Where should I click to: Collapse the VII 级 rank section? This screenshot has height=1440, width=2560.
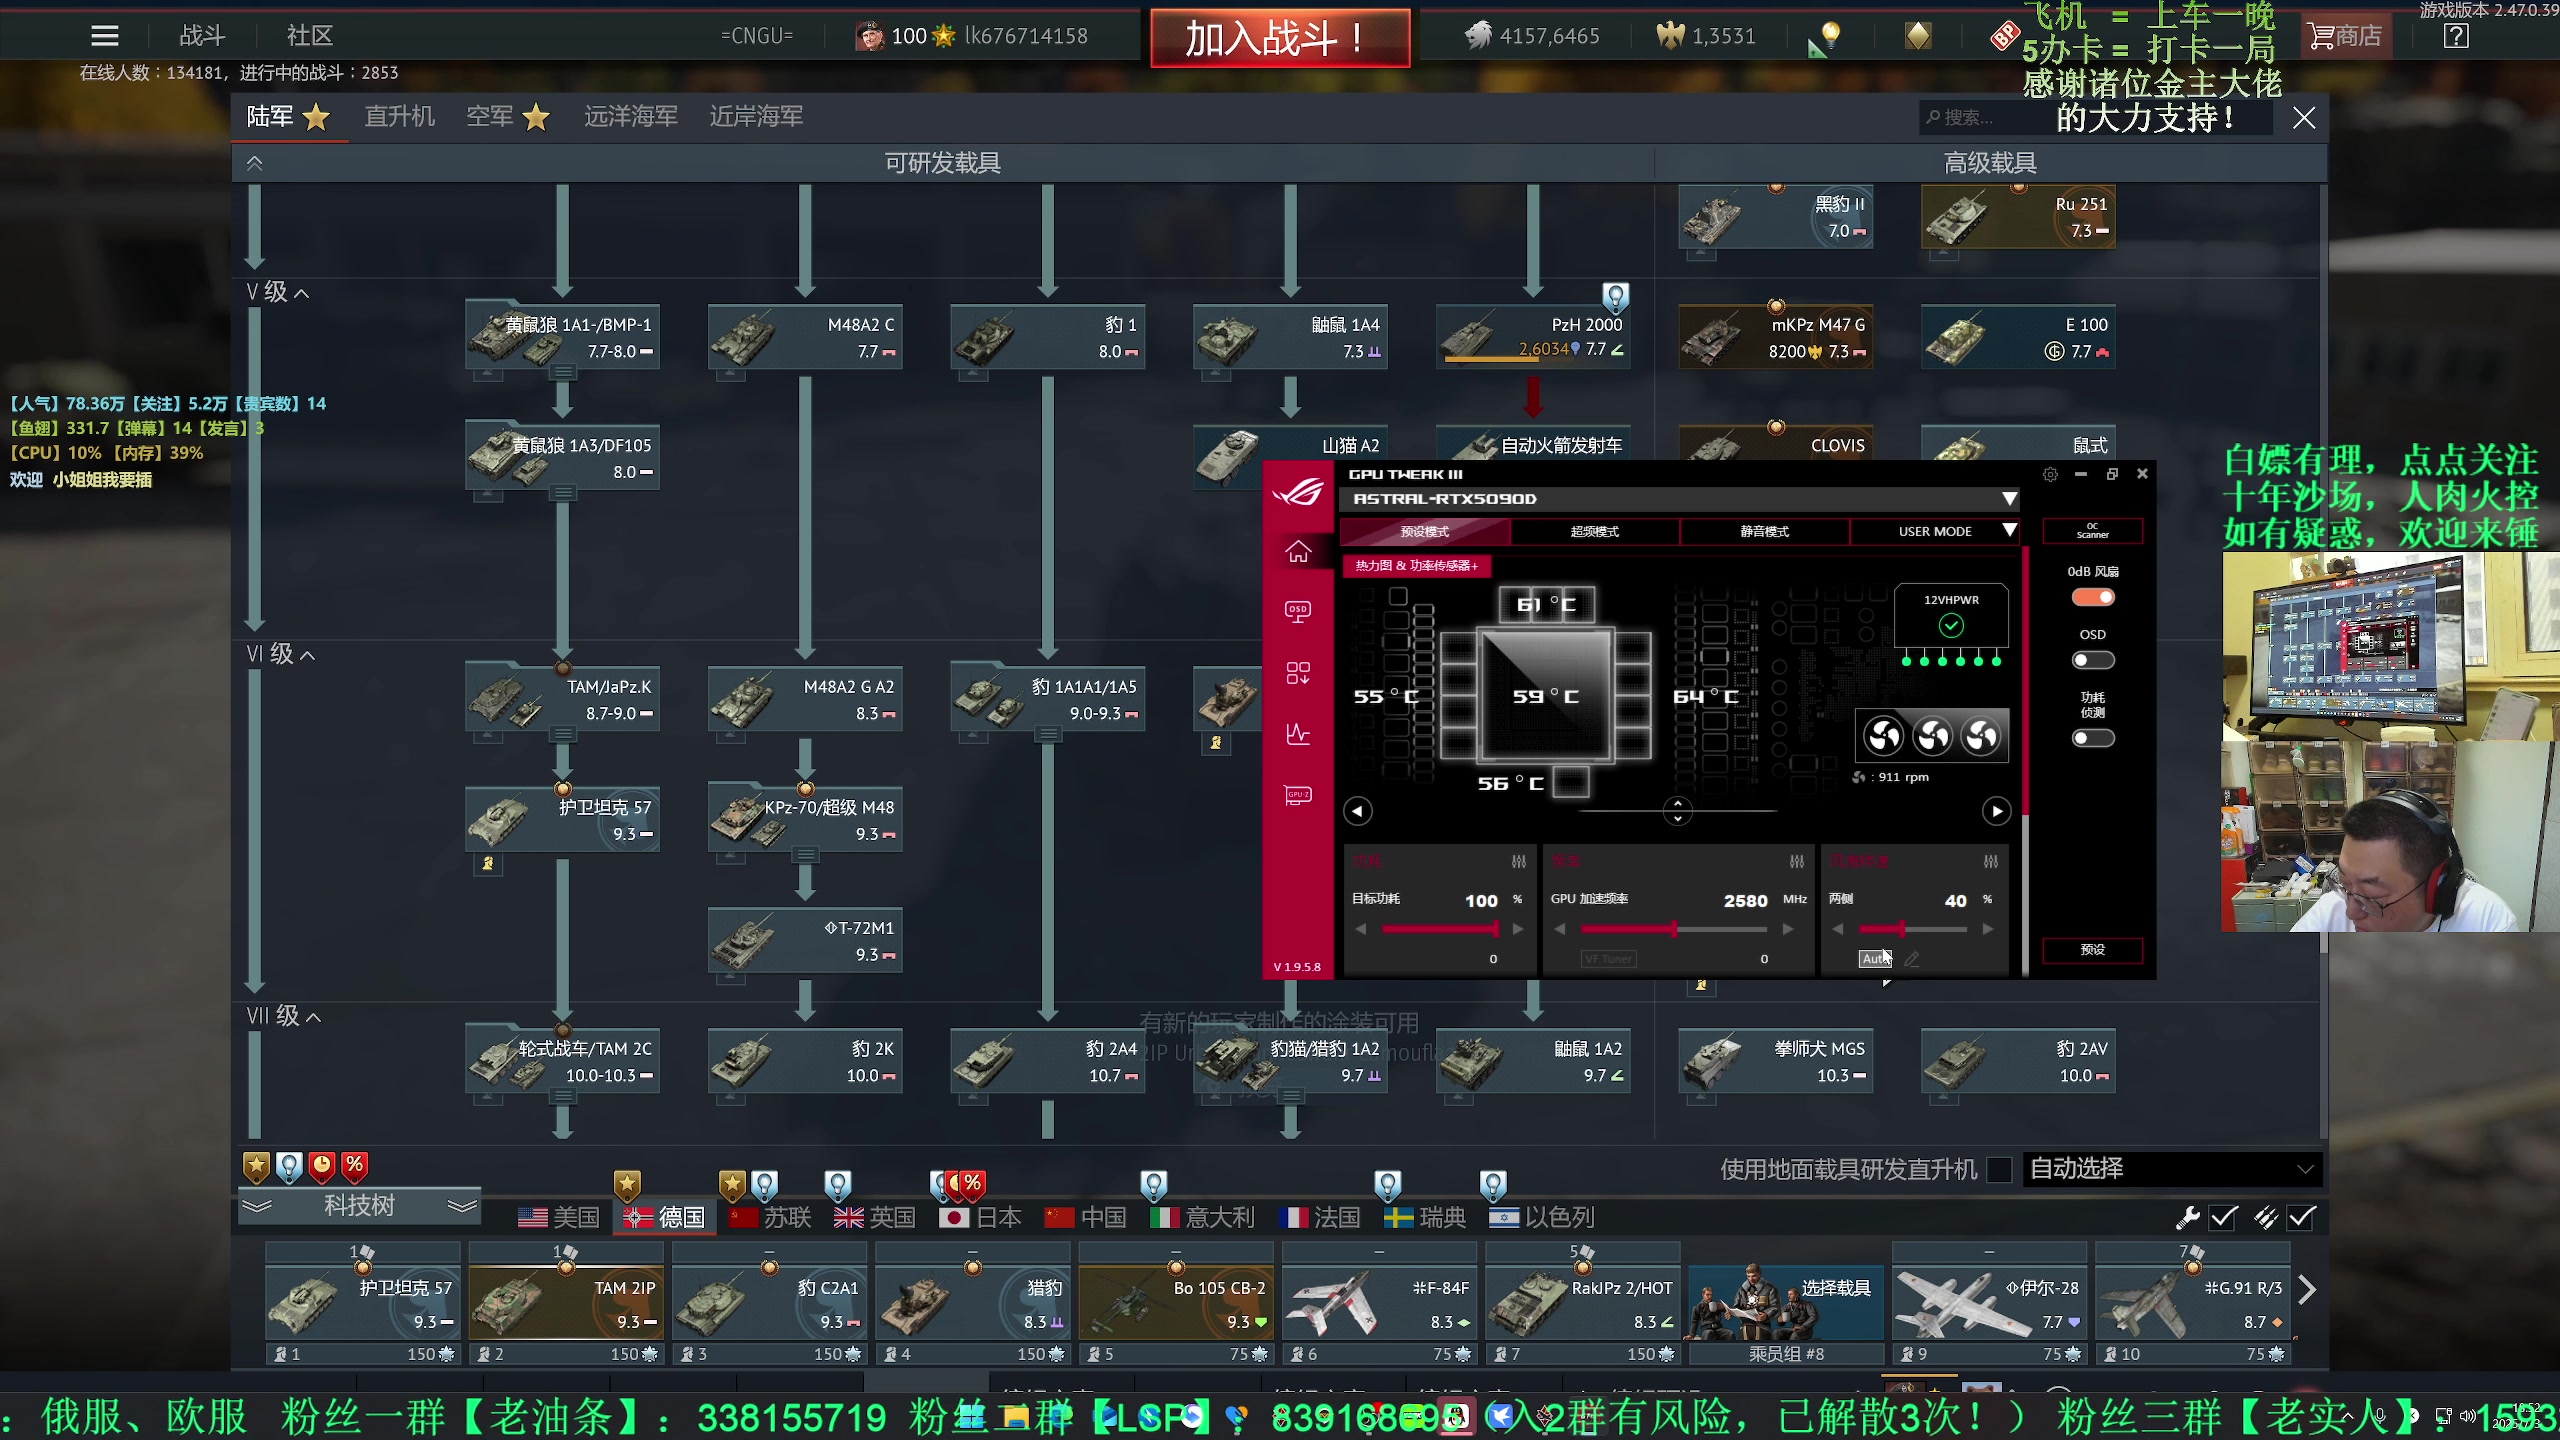[284, 1016]
